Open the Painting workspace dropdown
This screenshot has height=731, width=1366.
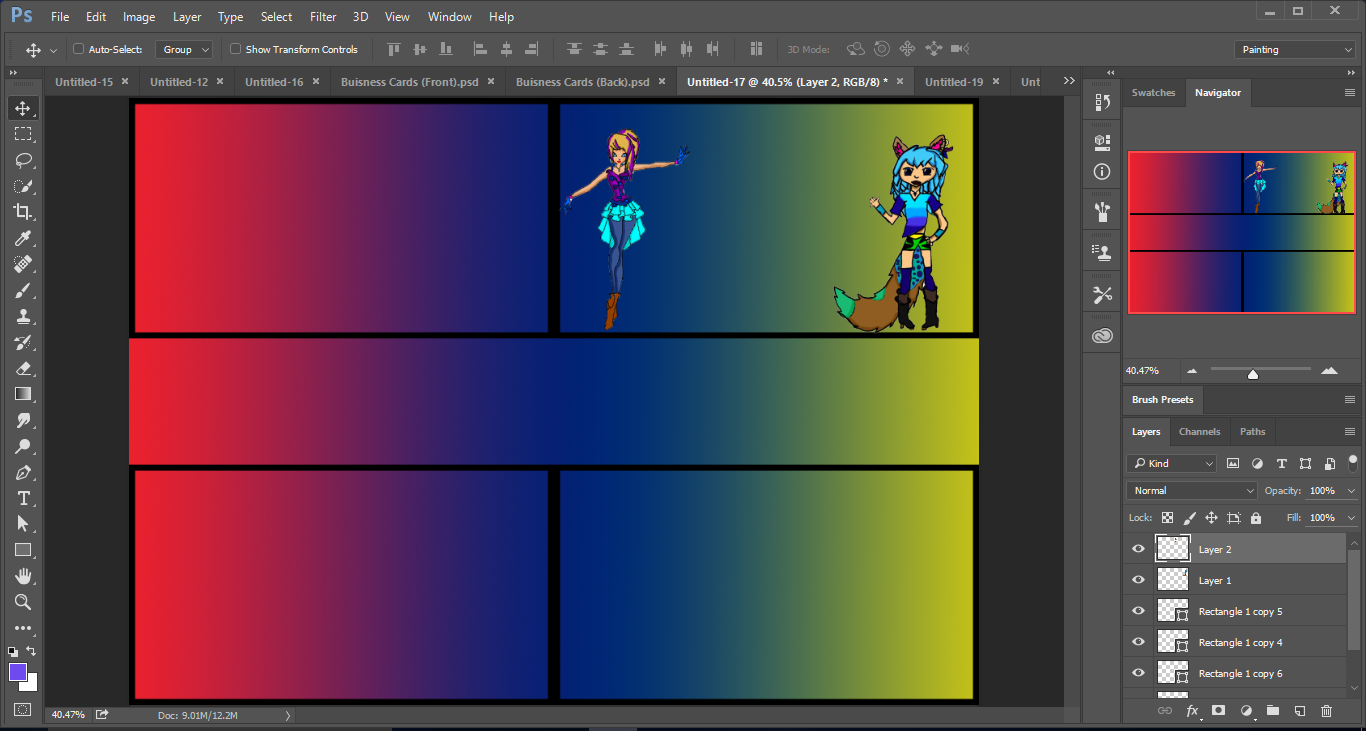pos(1295,49)
